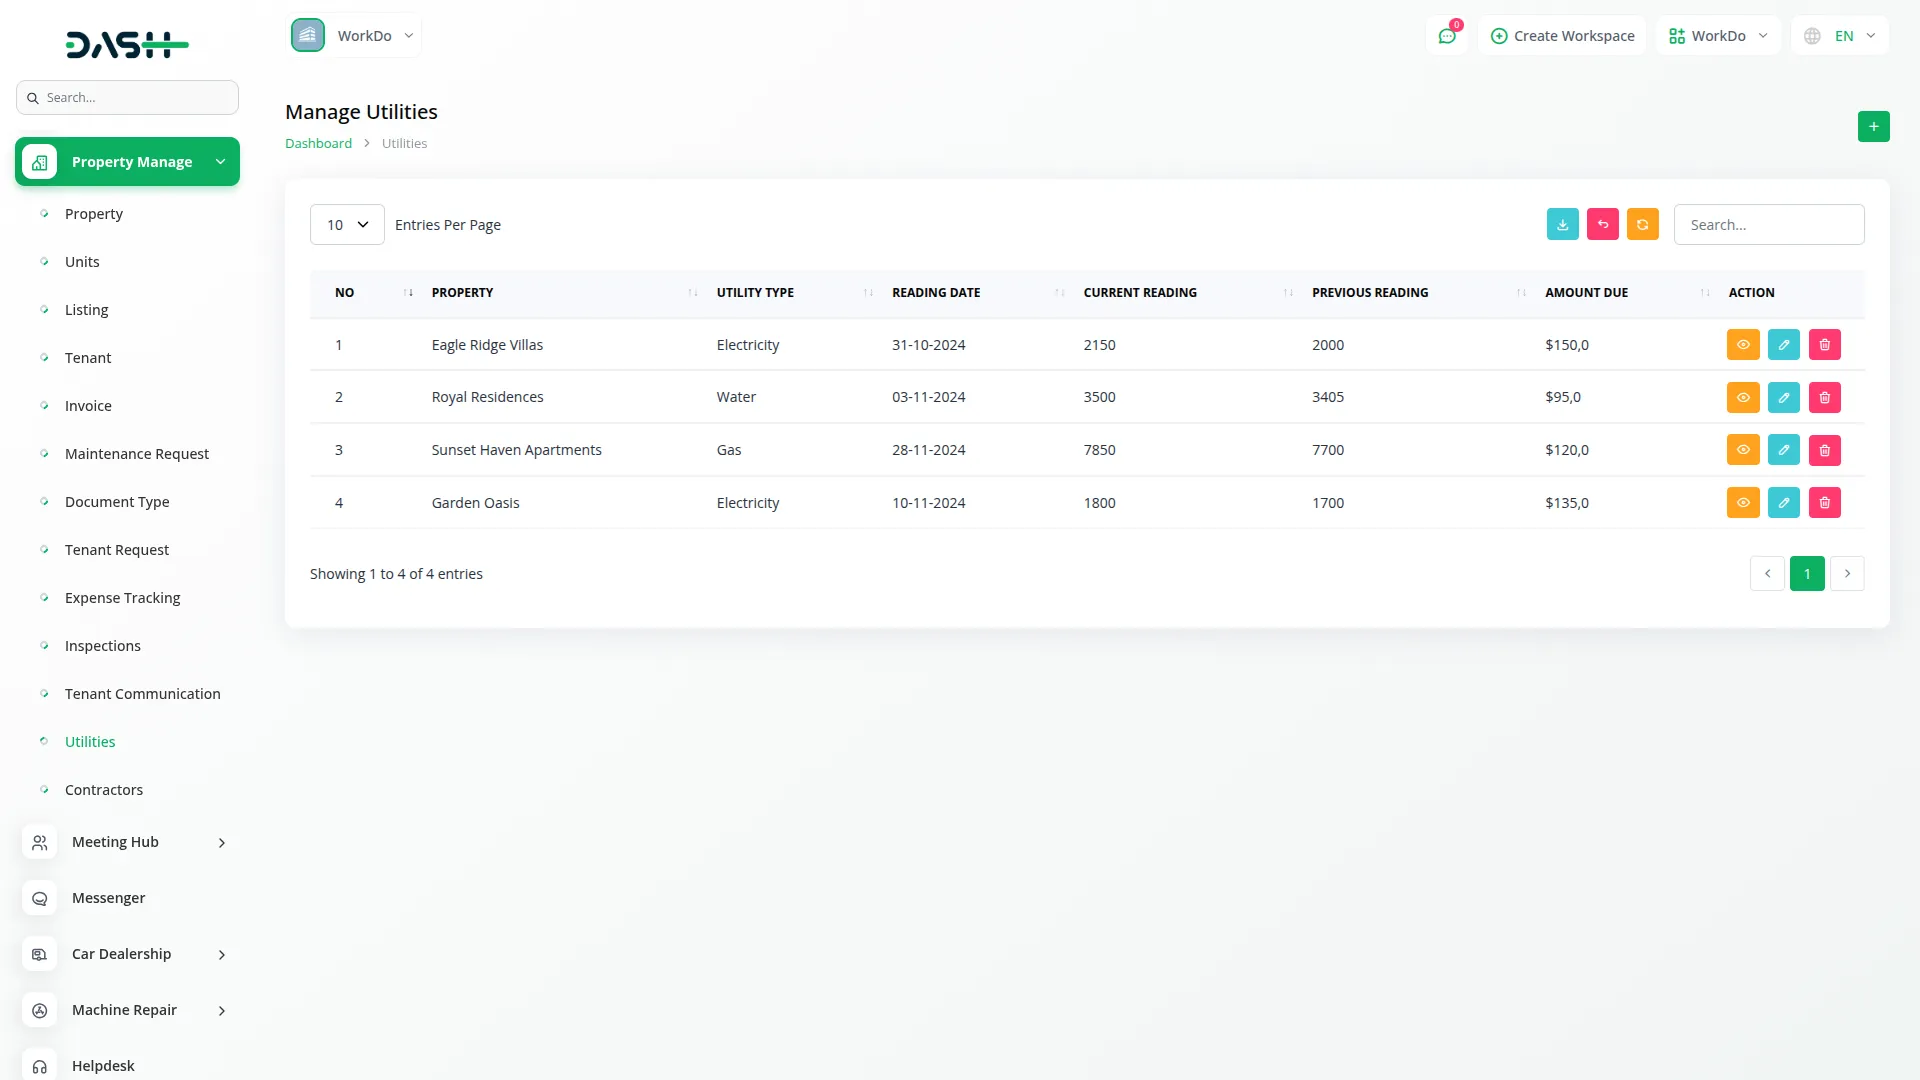The image size is (1920, 1080).
Task: Open Contractors in the sidebar
Action: coord(104,790)
